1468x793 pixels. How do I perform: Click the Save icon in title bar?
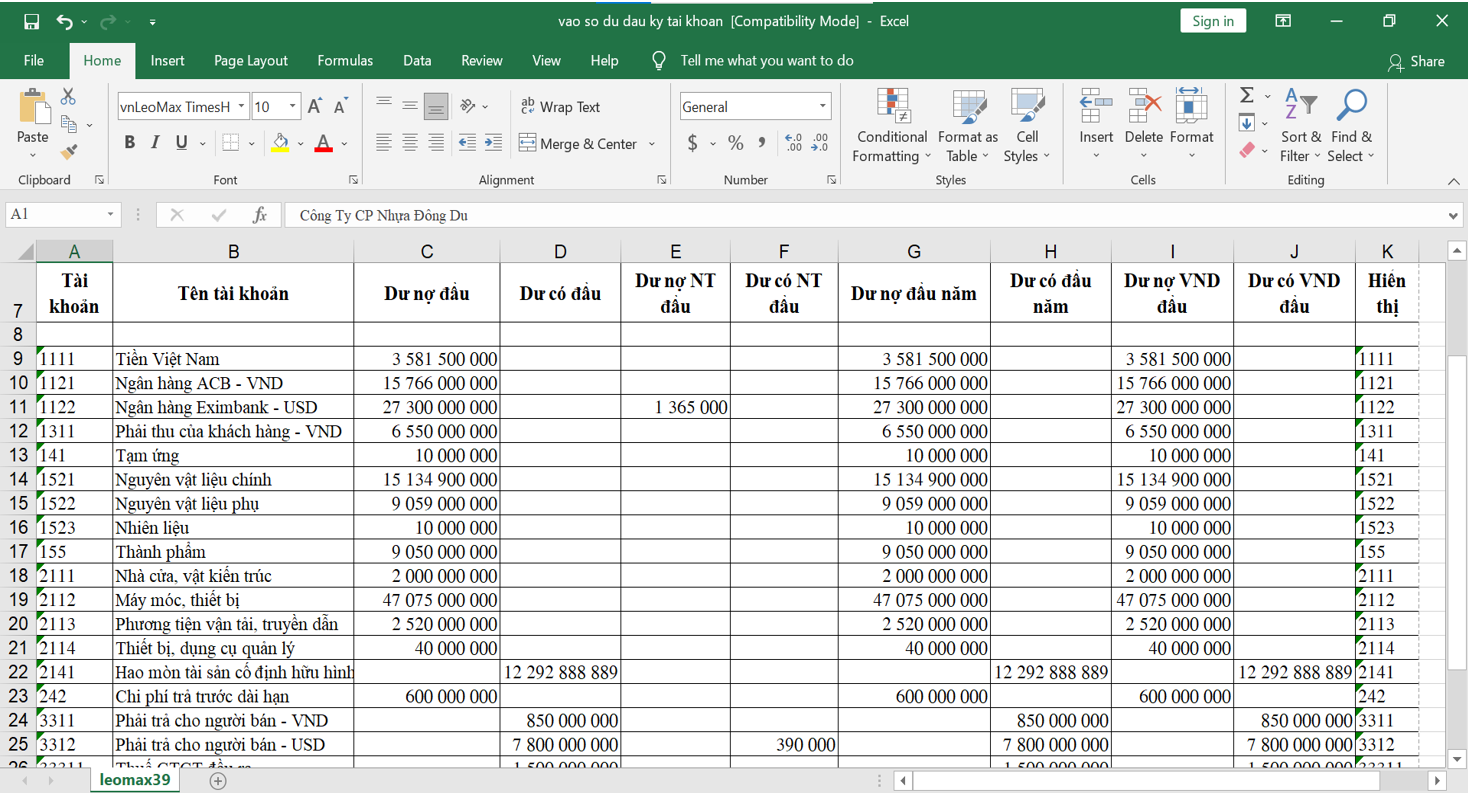coord(31,21)
